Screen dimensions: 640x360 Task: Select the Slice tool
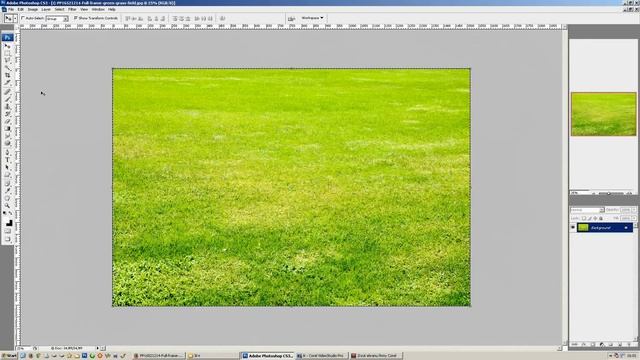click(x=7, y=83)
